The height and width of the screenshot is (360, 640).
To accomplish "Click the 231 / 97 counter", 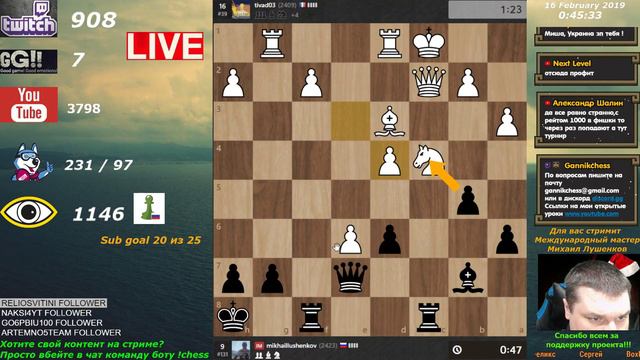I will 98,165.
